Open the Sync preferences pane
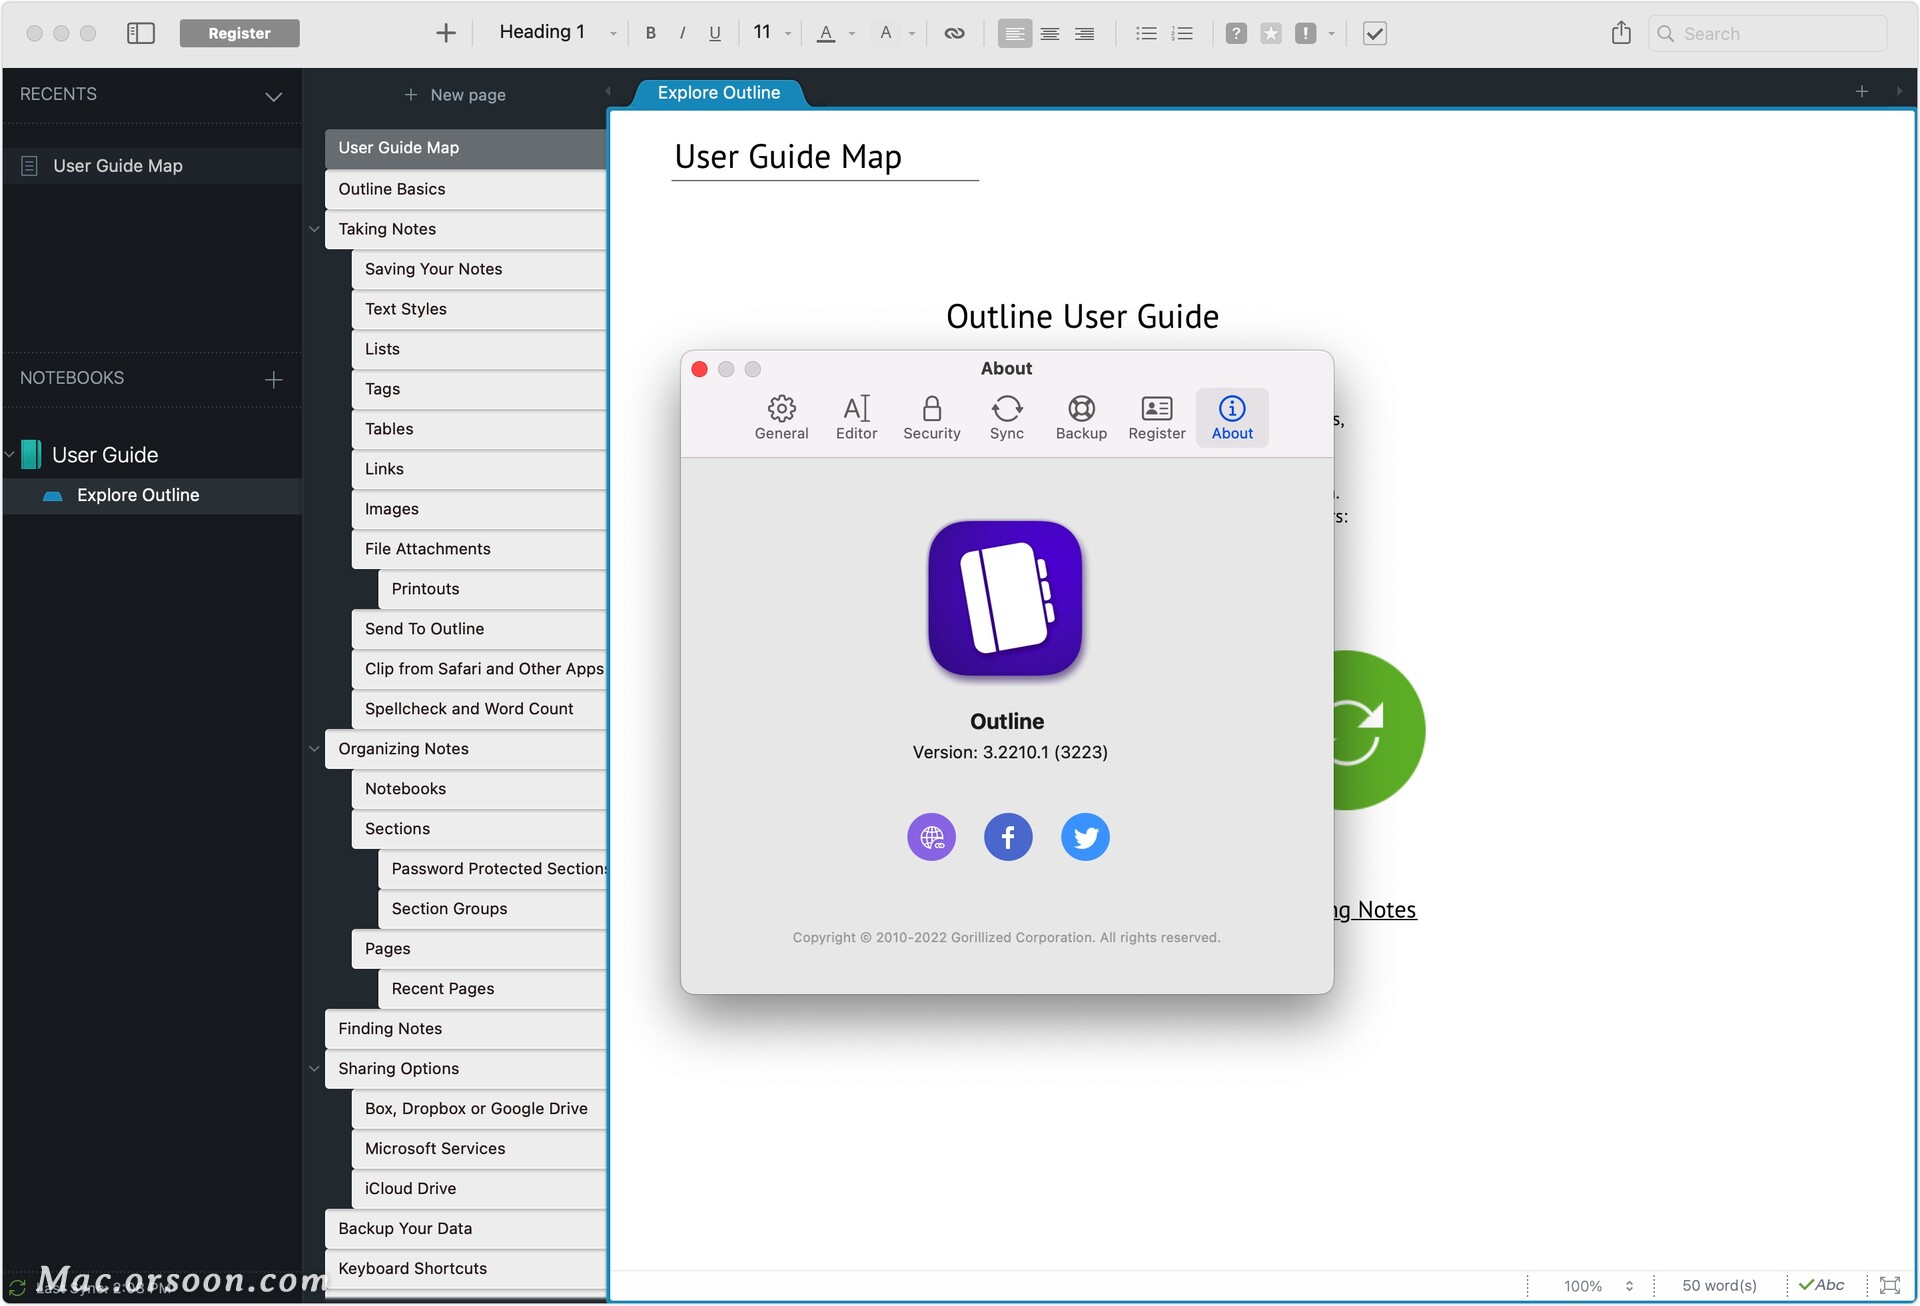Screen dimensions: 1920x1306 pos(1006,416)
